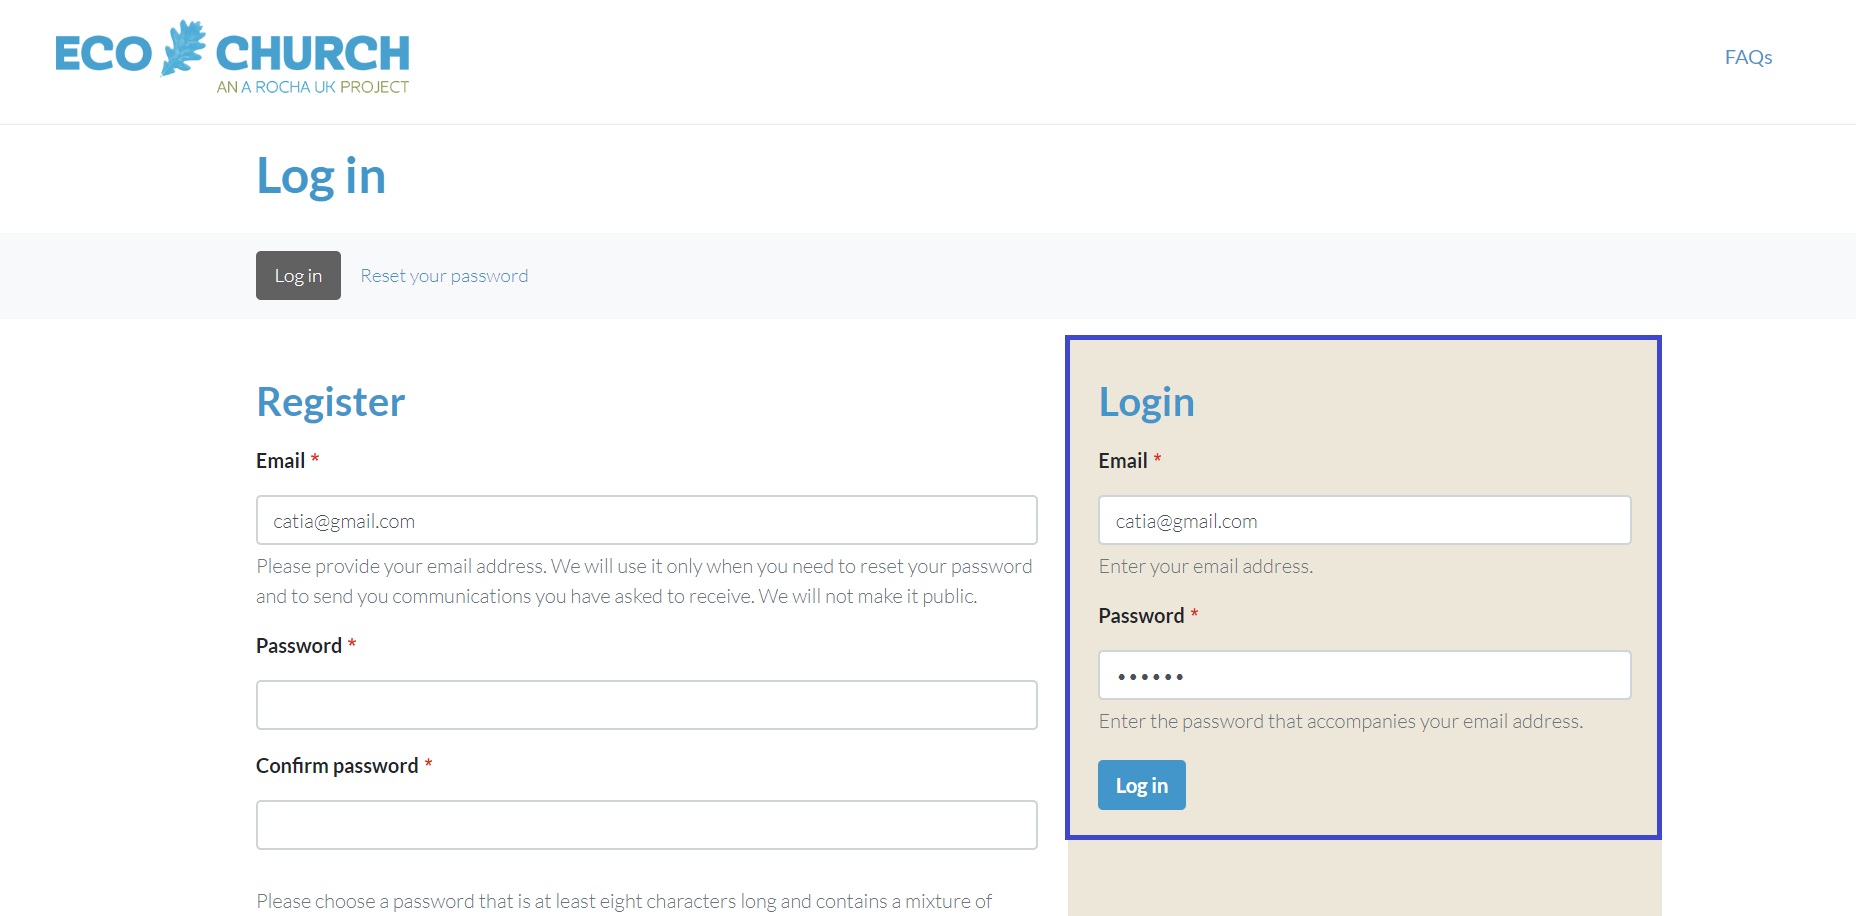Select the dark Log in tab
The width and height of the screenshot is (1856, 916).
(x=298, y=275)
